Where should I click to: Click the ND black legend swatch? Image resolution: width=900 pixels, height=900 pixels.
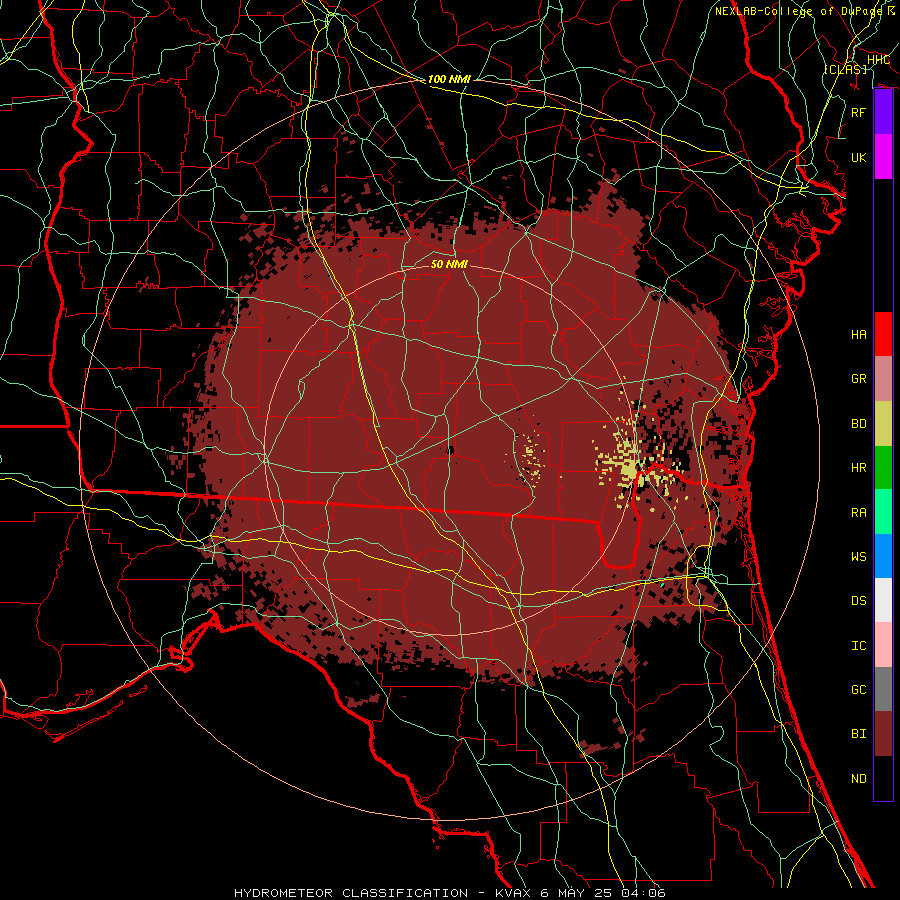click(883, 778)
